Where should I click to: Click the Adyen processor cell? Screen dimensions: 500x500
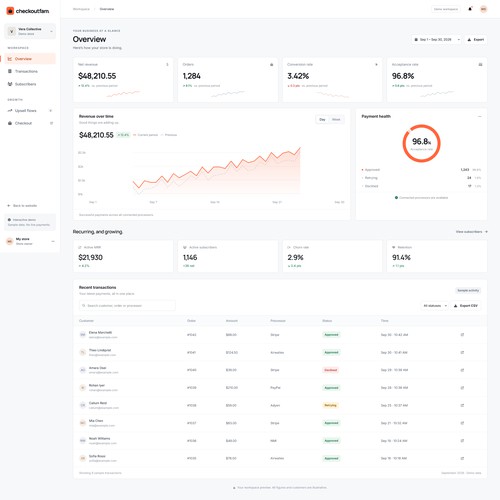pyautogui.click(x=275, y=405)
